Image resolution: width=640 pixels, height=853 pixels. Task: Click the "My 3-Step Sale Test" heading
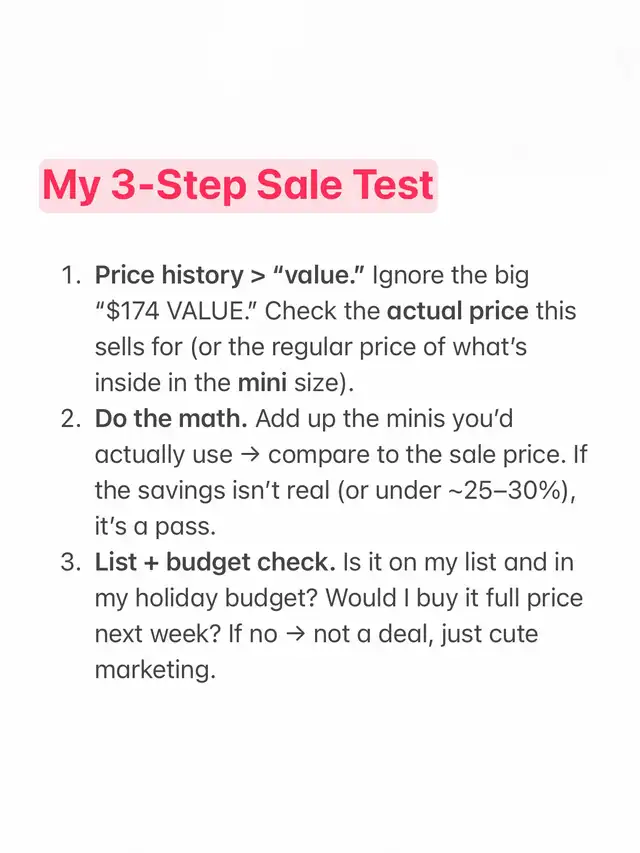pos(238,185)
